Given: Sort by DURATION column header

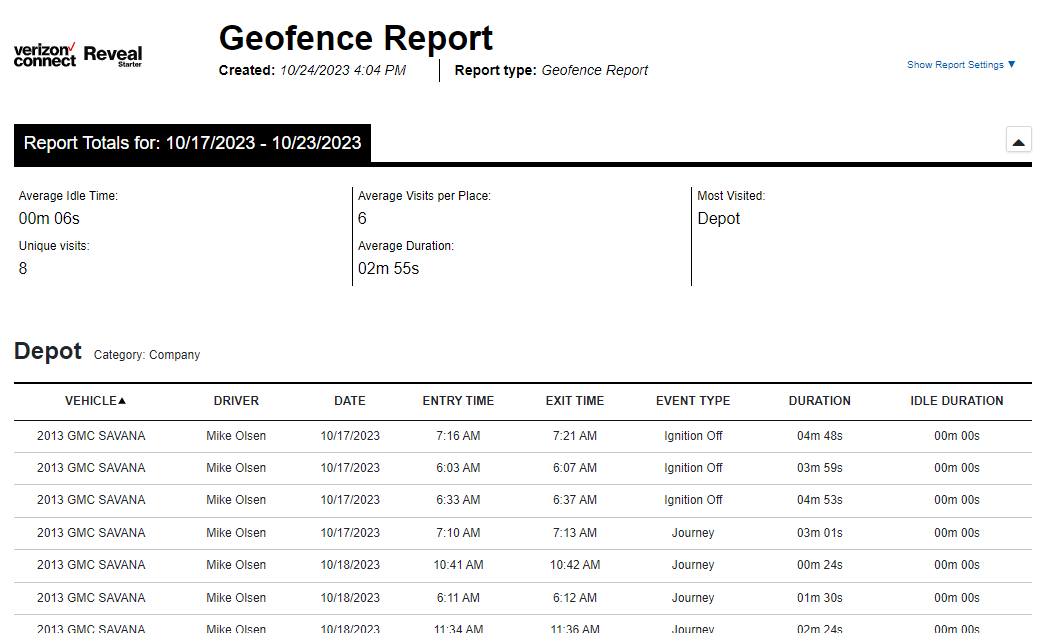Looking at the screenshot, I should click(x=819, y=401).
